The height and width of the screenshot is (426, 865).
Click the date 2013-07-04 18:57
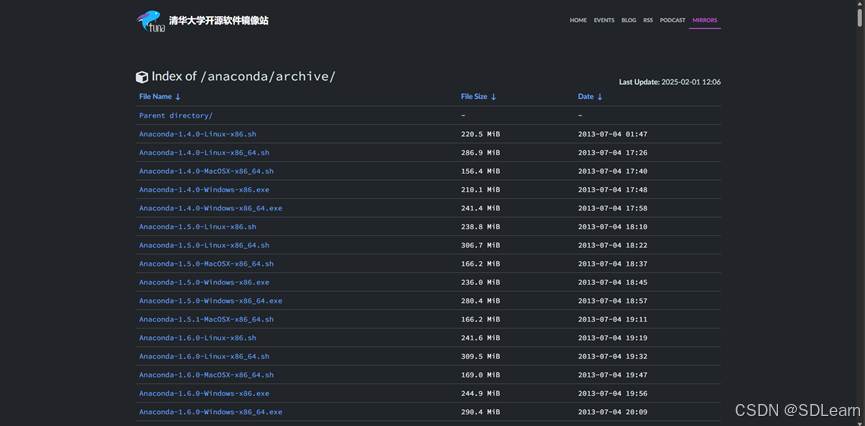(612, 301)
